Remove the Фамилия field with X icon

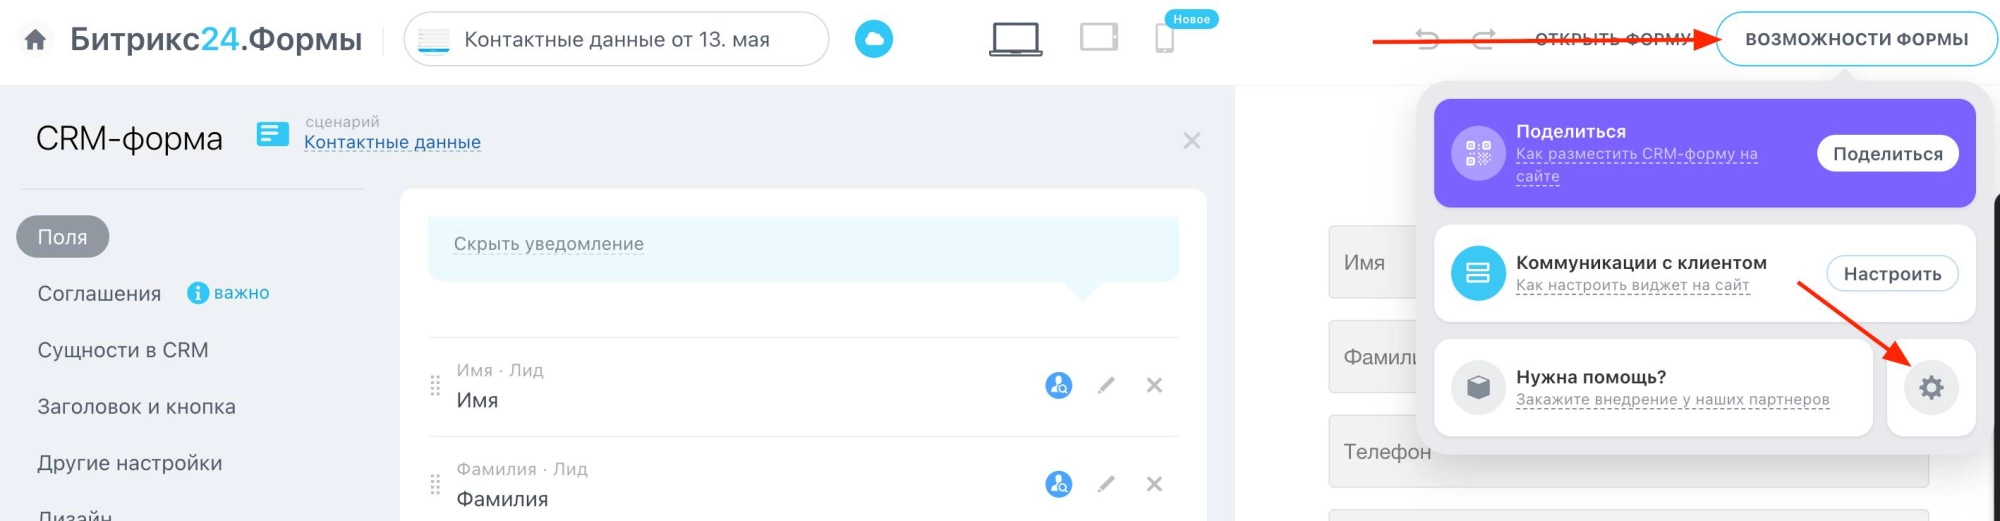pyautogui.click(x=1154, y=484)
